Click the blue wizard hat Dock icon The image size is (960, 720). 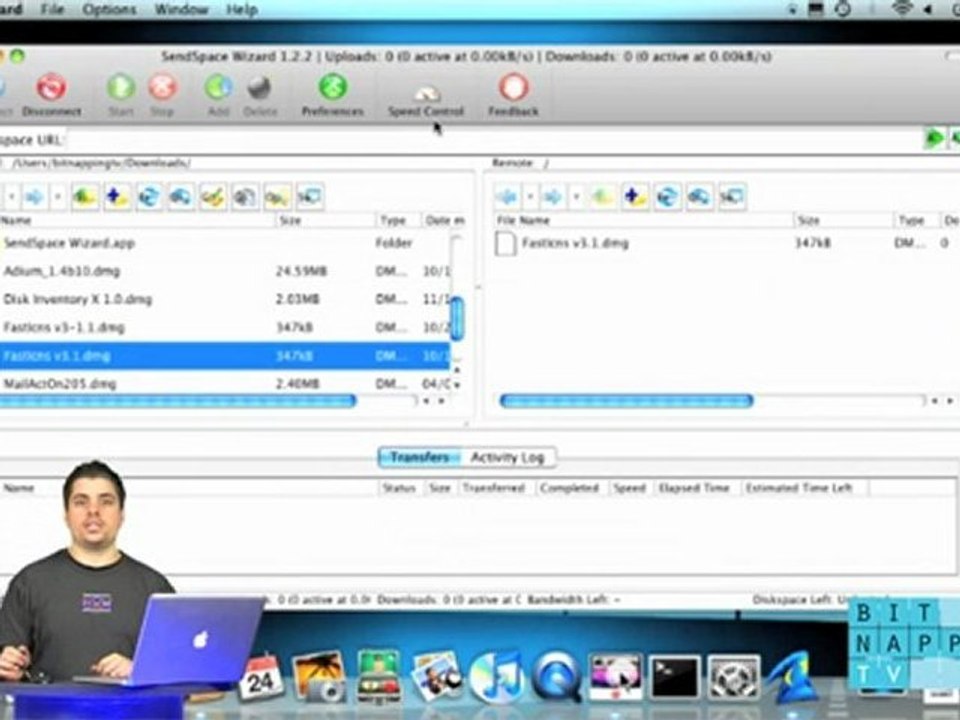(792, 677)
